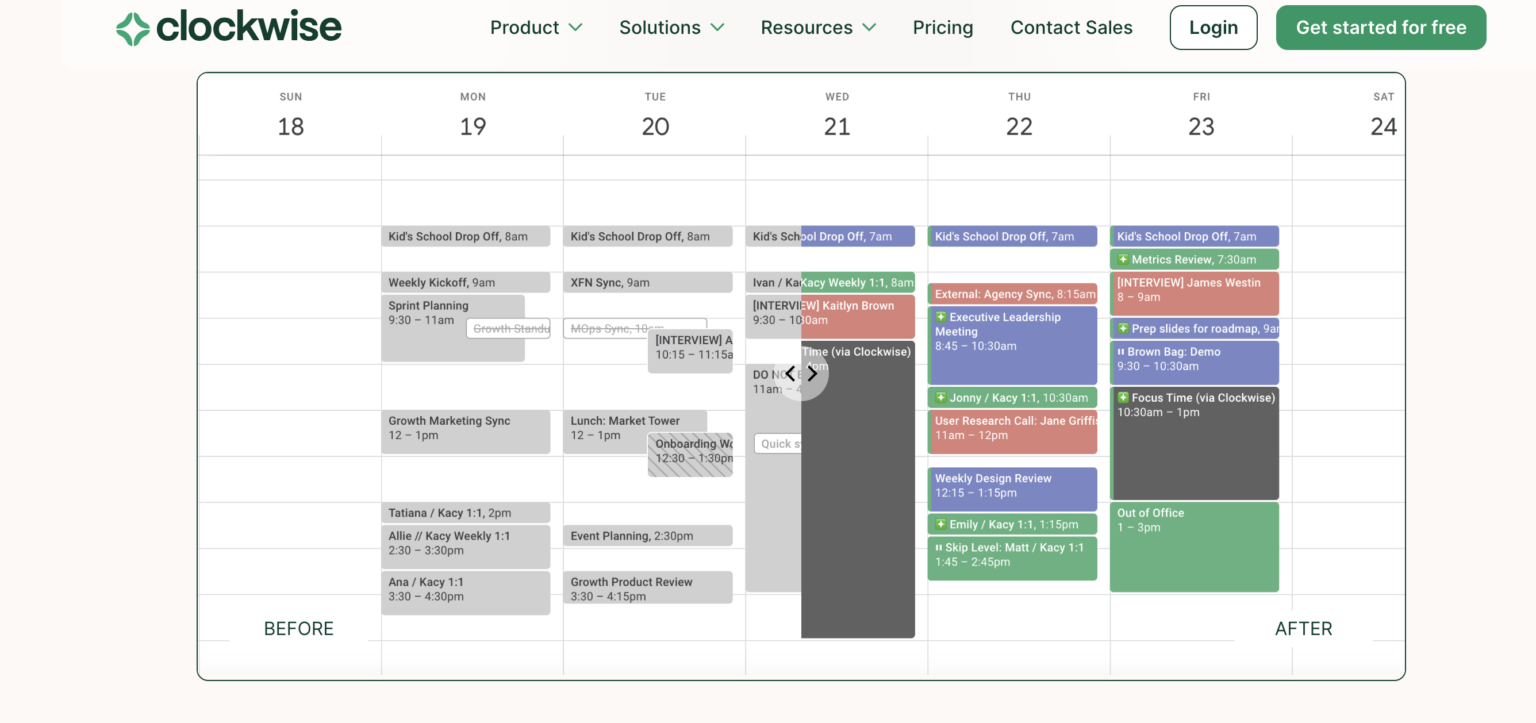
Task: Toggle pause on Skip Level: Matt / Kacy 1:1
Action: click(x=941, y=547)
